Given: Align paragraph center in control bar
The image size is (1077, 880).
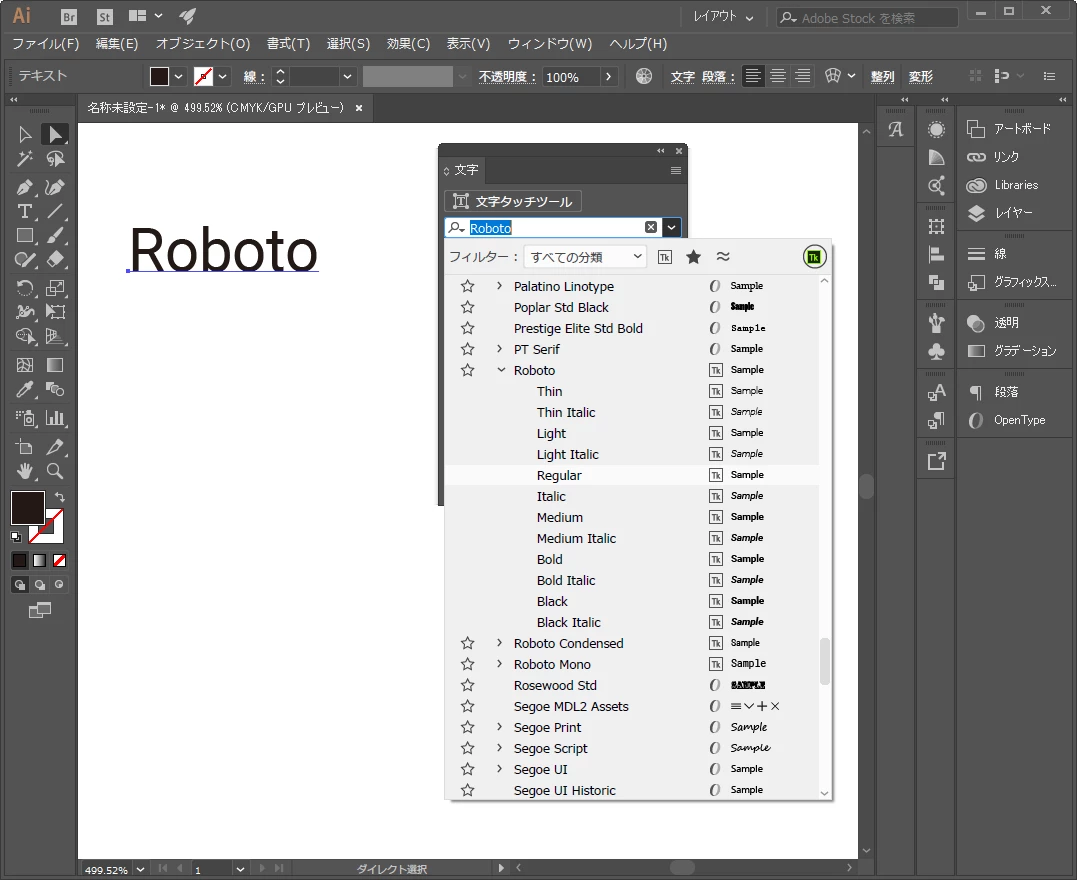Looking at the screenshot, I should pos(778,76).
